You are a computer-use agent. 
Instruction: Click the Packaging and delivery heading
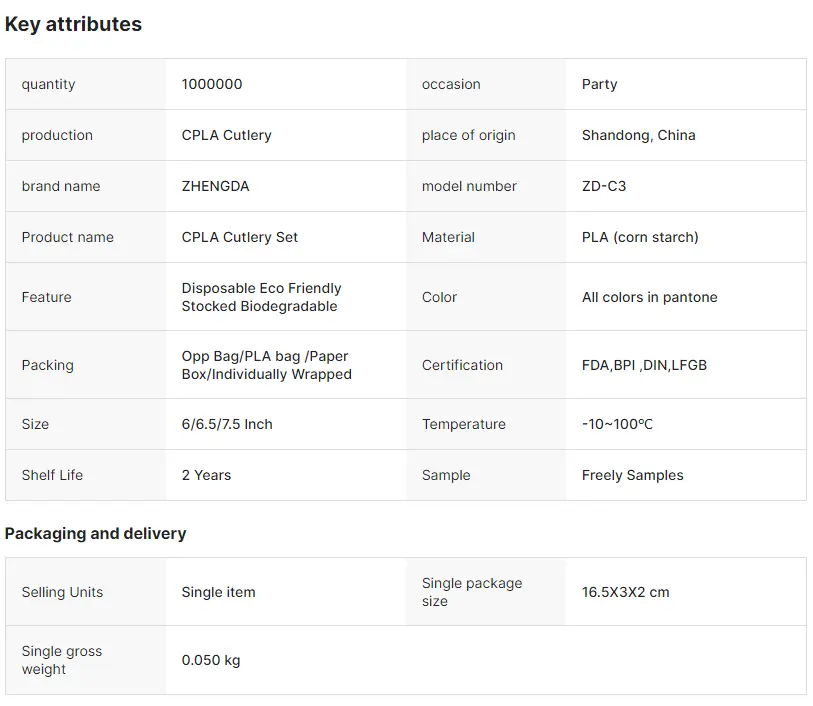(95, 534)
